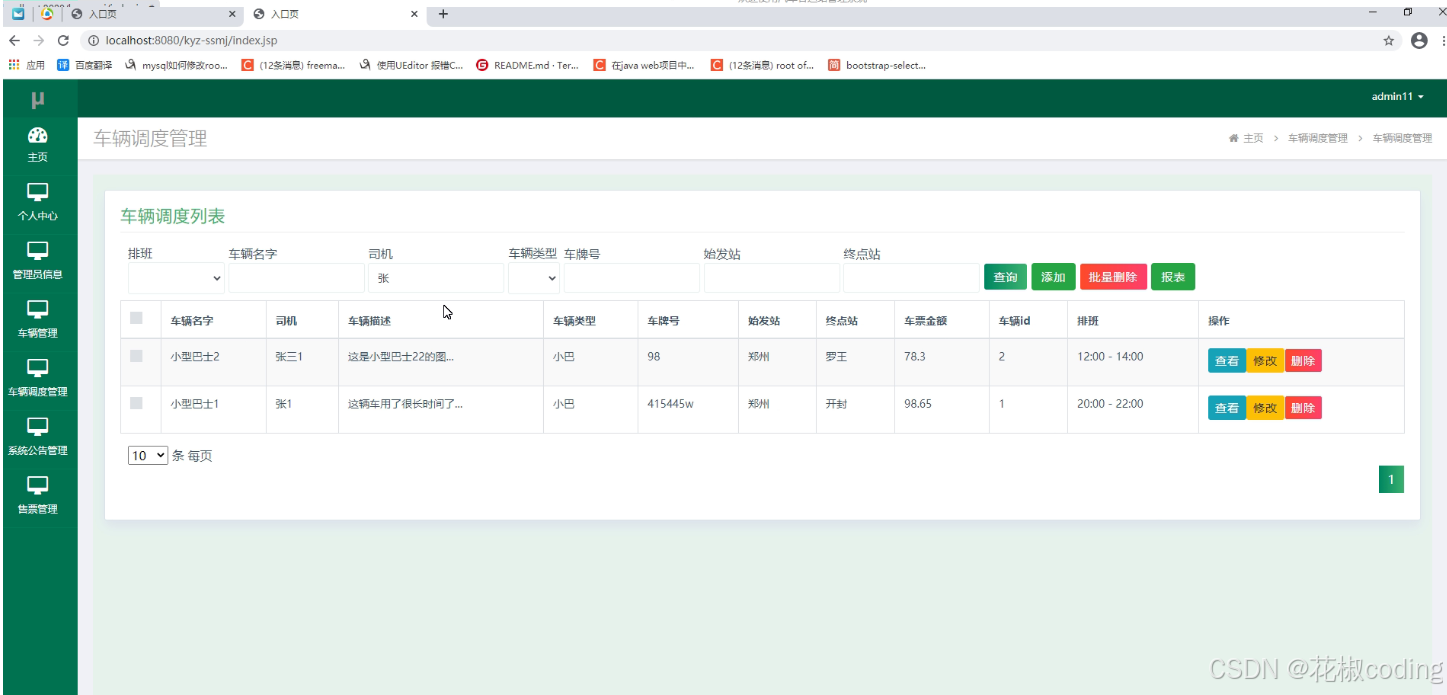Open 车辆管理 monitor icon in sidebar

tap(38, 310)
